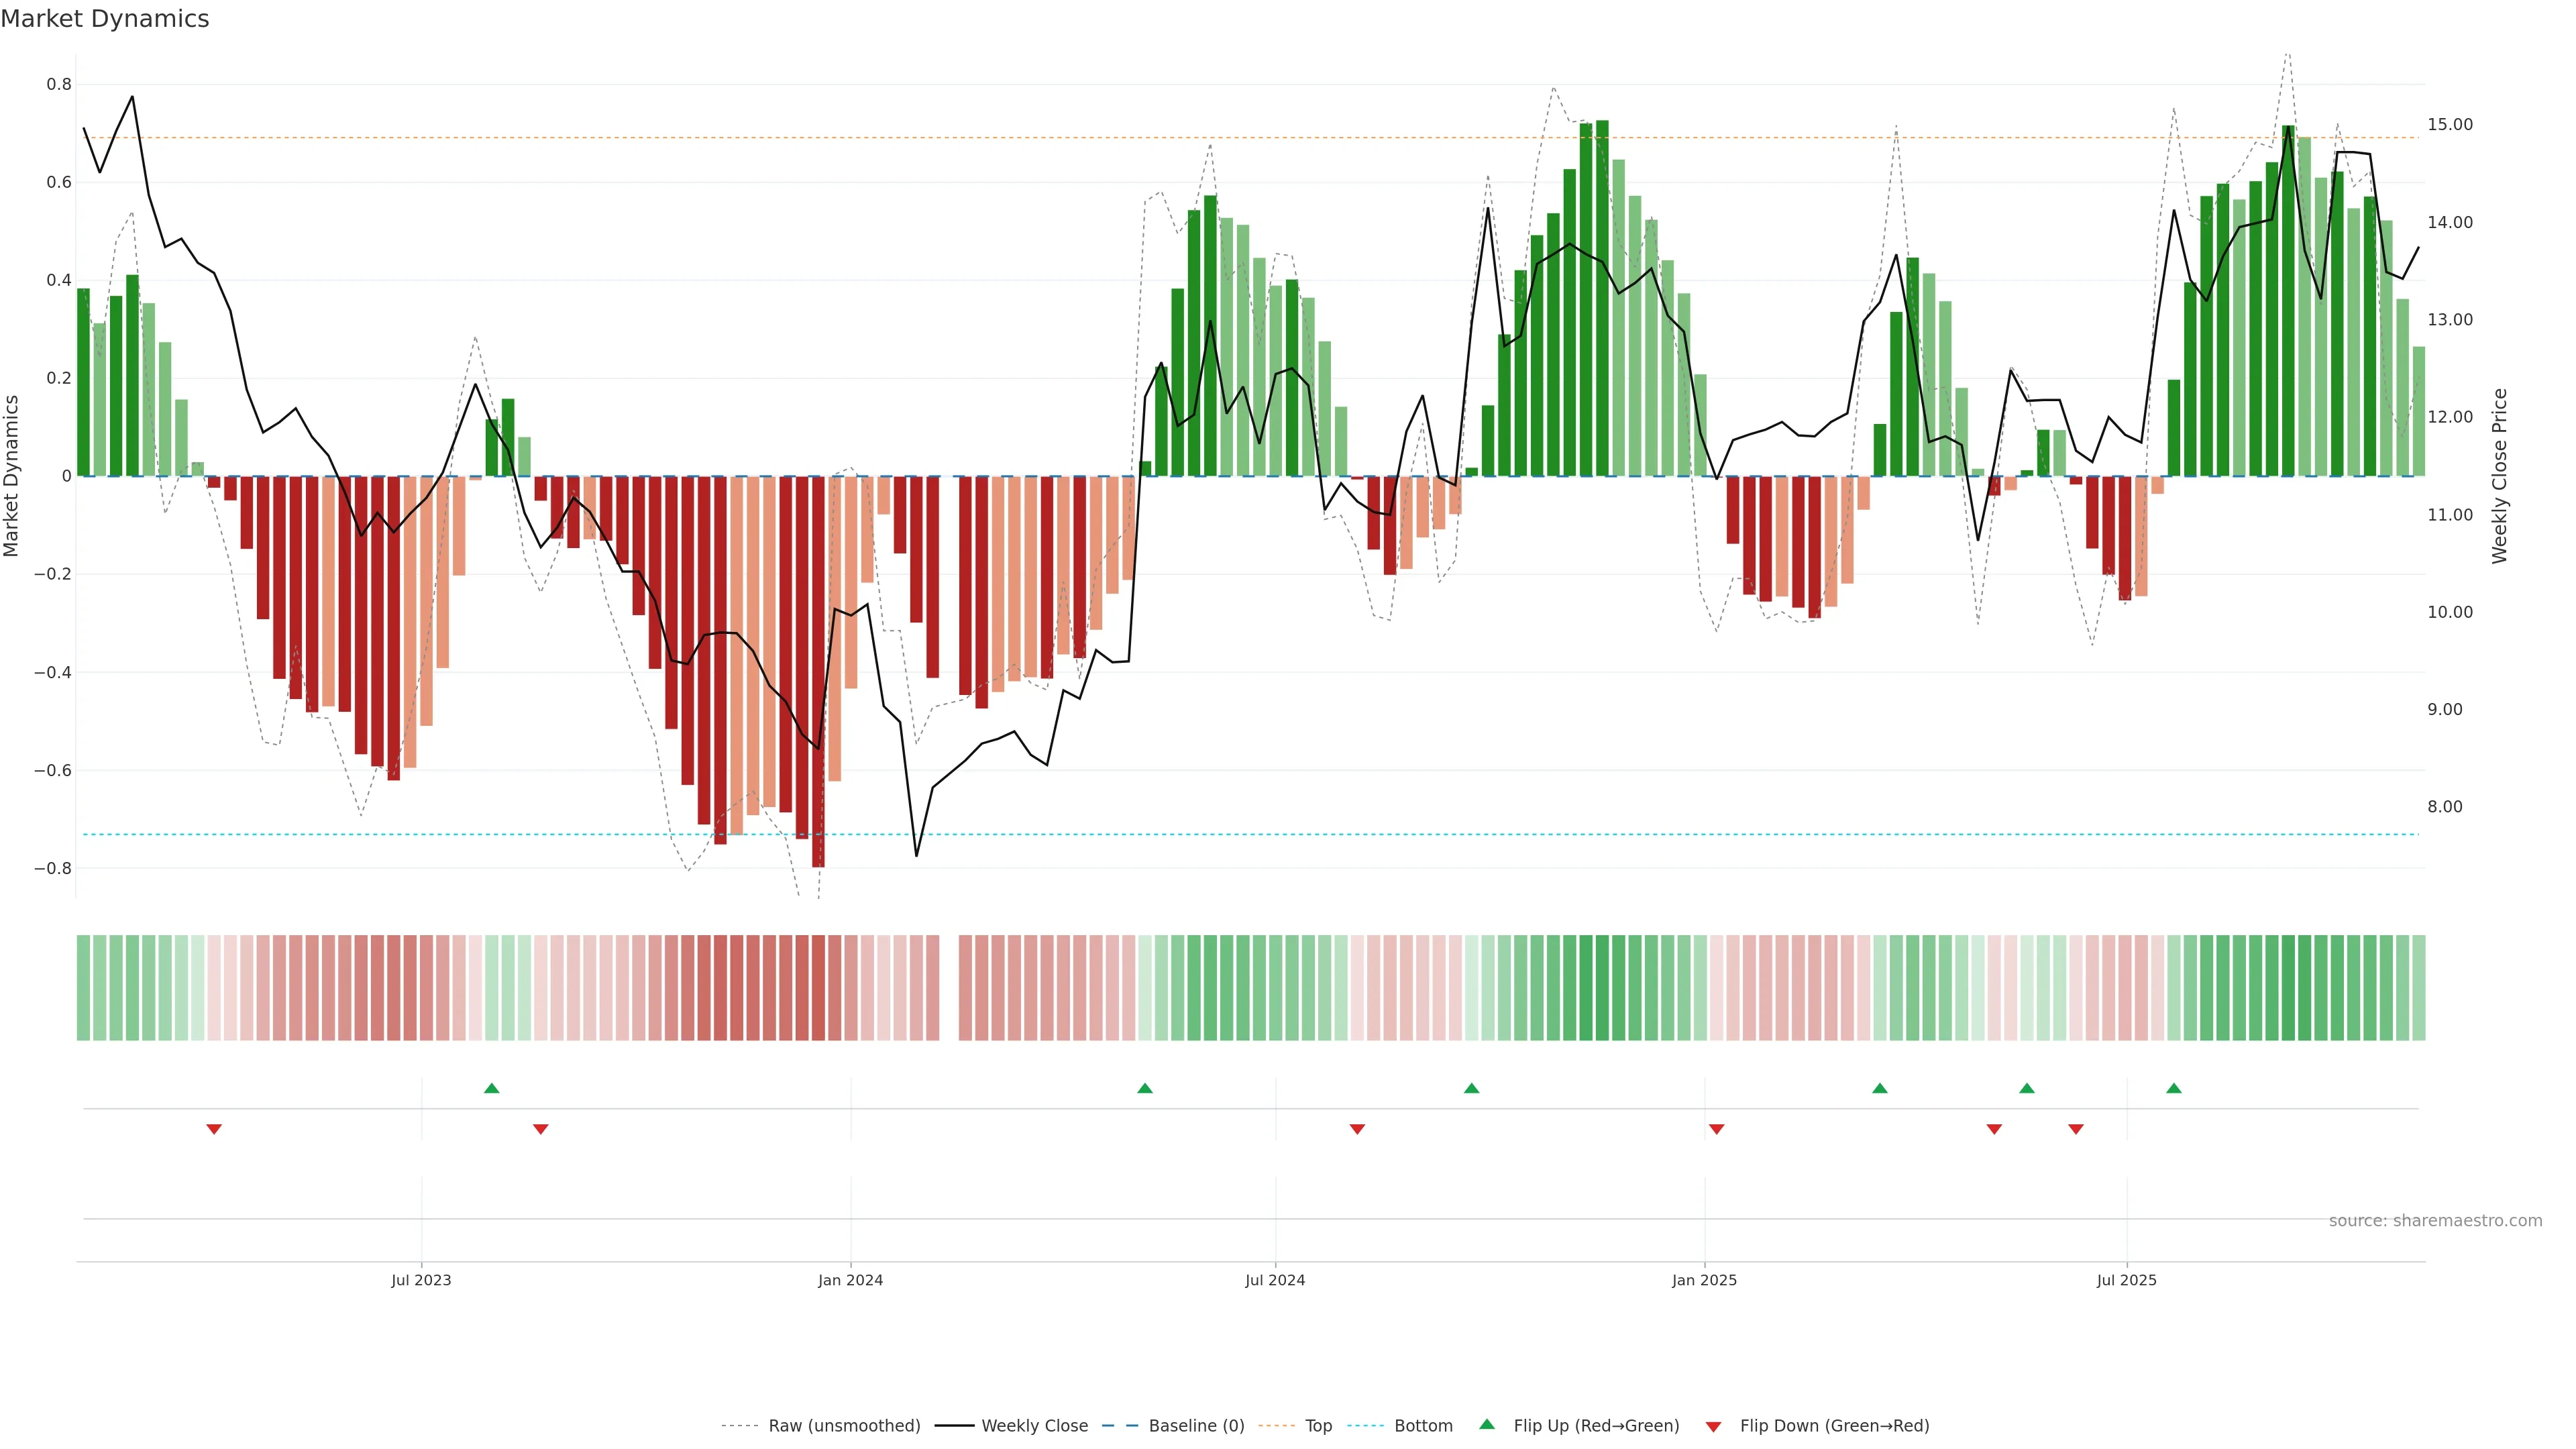Click the red flip-down marker just after Jan 2025
2576x1449 pixels.
pos(1716,1129)
